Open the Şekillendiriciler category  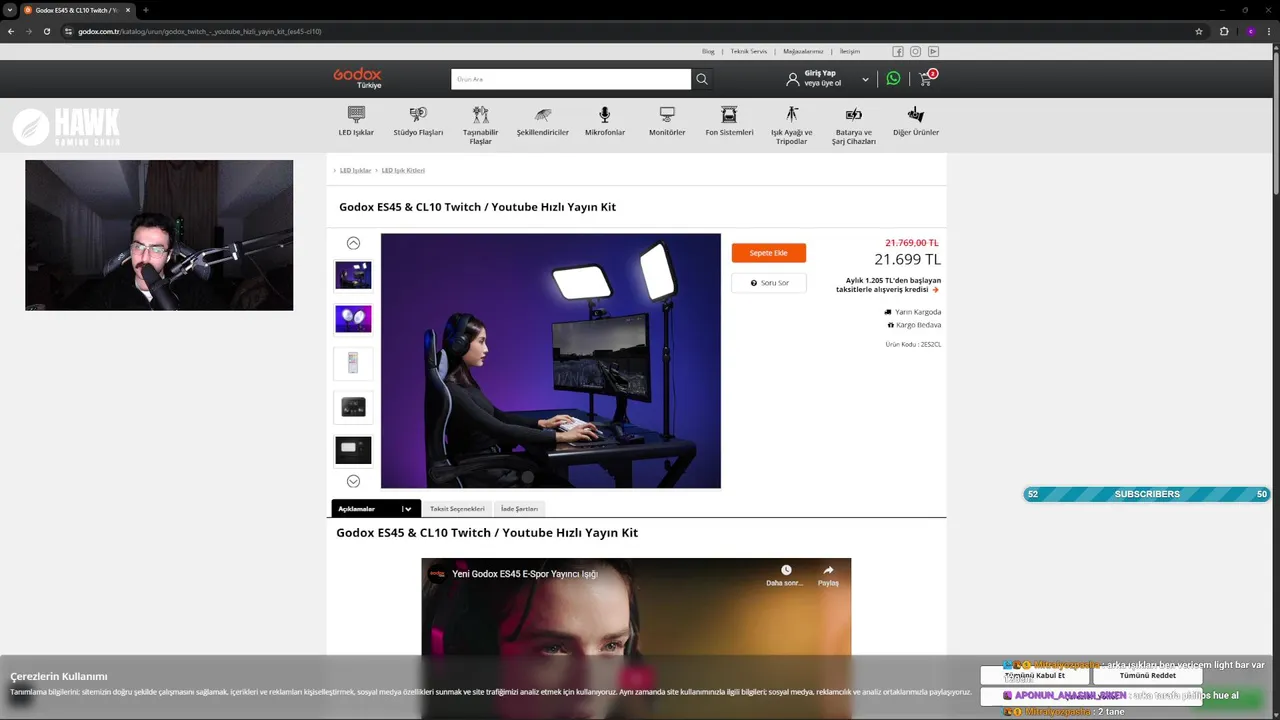coord(543,121)
